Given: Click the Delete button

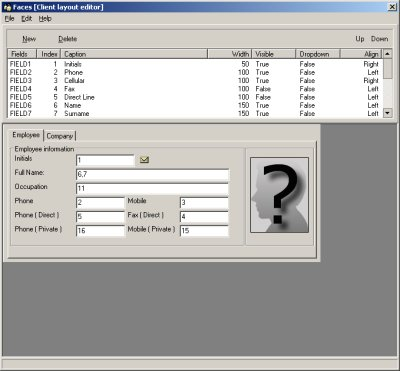Looking at the screenshot, I should pyautogui.click(x=68, y=39).
